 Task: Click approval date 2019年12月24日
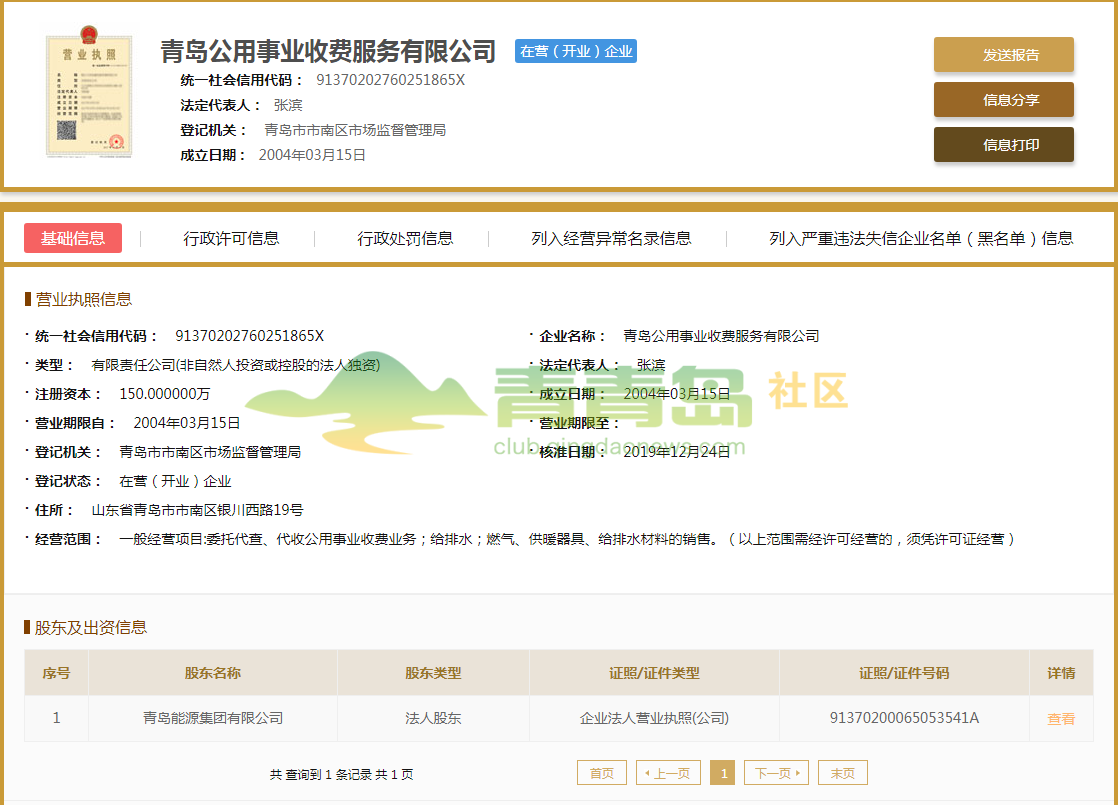pyautogui.click(x=677, y=452)
